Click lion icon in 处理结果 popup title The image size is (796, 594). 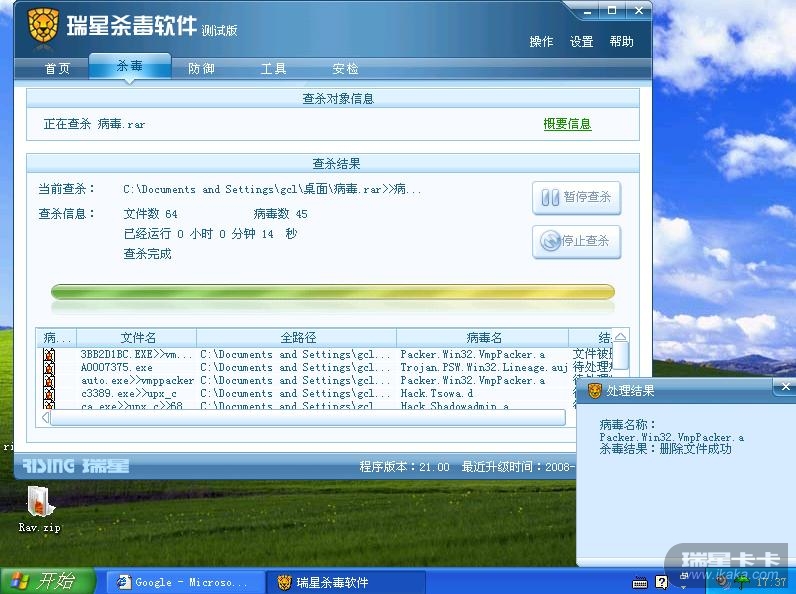(x=594, y=390)
